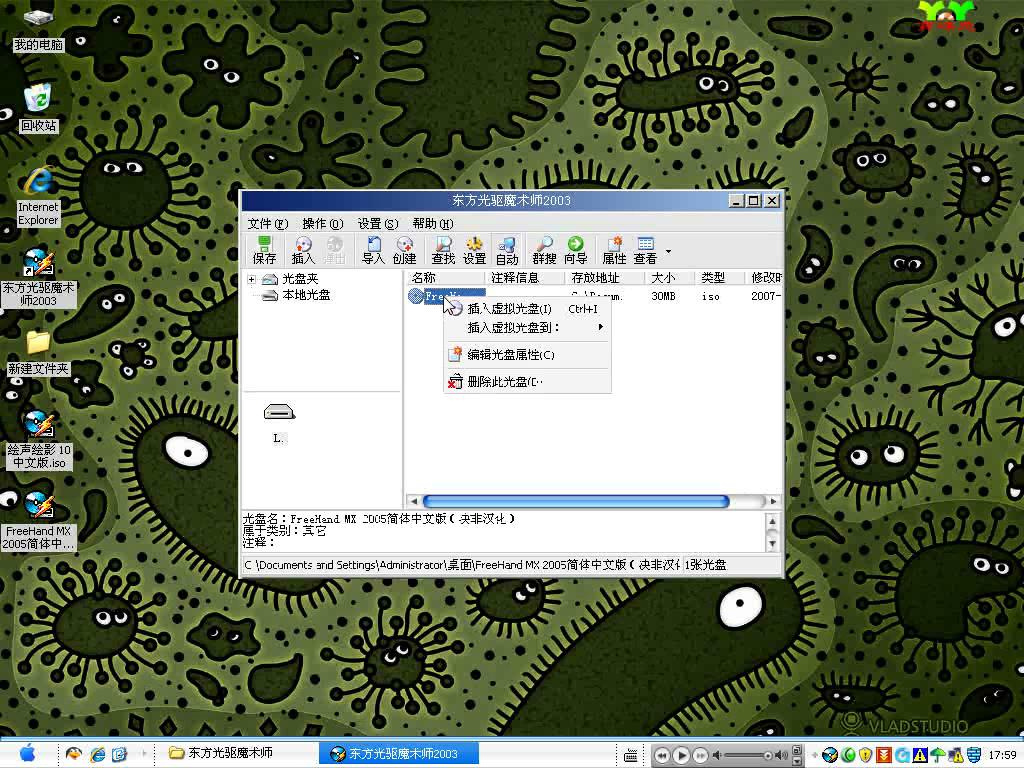This screenshot has height=768, width=1024.
Task: Click the 导入 (Import) toolbar icon
Action: [374, 251]
